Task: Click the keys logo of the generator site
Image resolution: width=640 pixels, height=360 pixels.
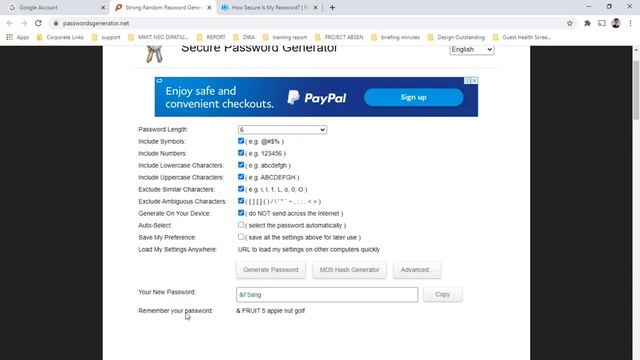Action: pyautogui.click(x=154, y=54)
